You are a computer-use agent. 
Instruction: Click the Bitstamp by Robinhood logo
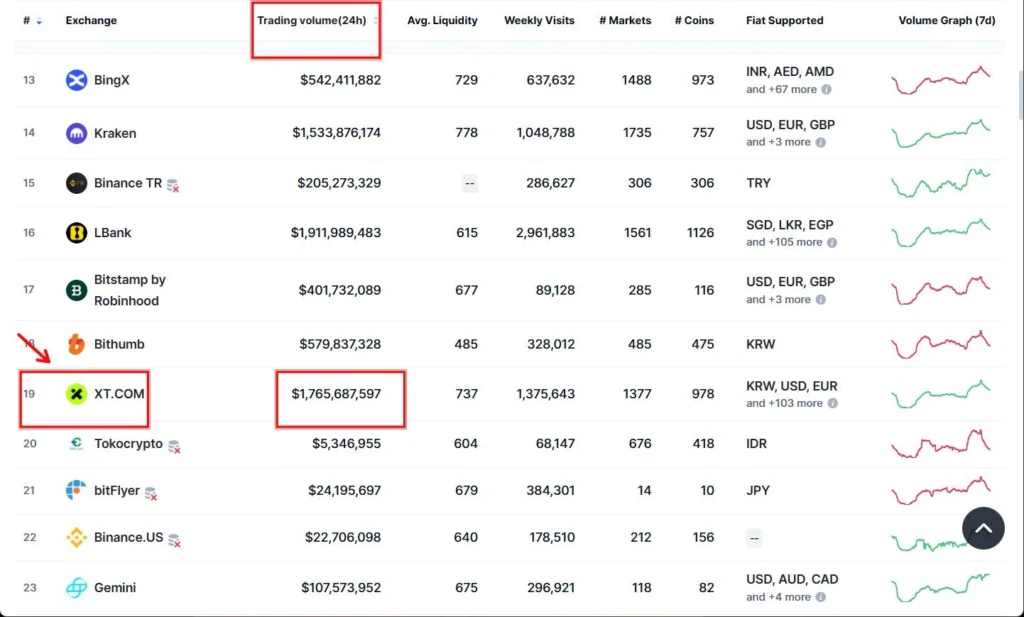click(76, 290)
